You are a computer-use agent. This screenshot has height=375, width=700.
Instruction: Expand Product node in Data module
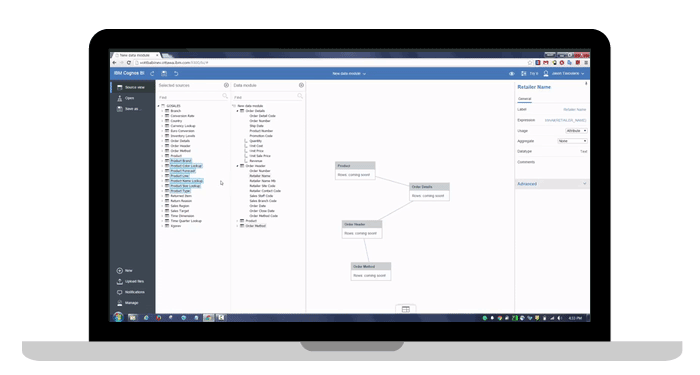[238, 221]
